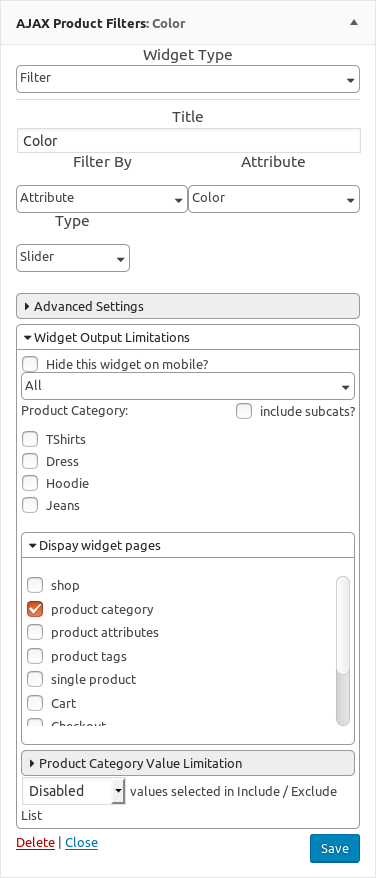Collapse the Dispay widget pages section

point(188,545)
